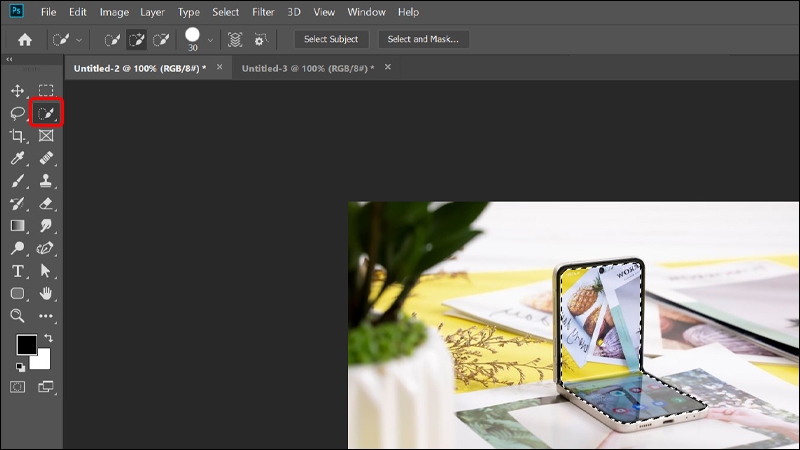This screenshot has height=450, width=800.
Task: Select the Dodge tool
Action: point(17,248)
